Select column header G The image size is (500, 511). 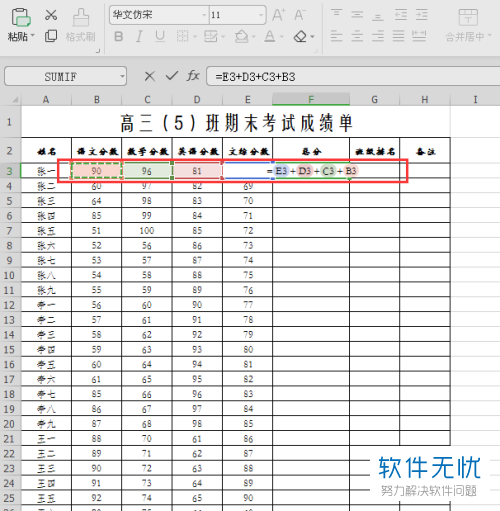(374, 100)
